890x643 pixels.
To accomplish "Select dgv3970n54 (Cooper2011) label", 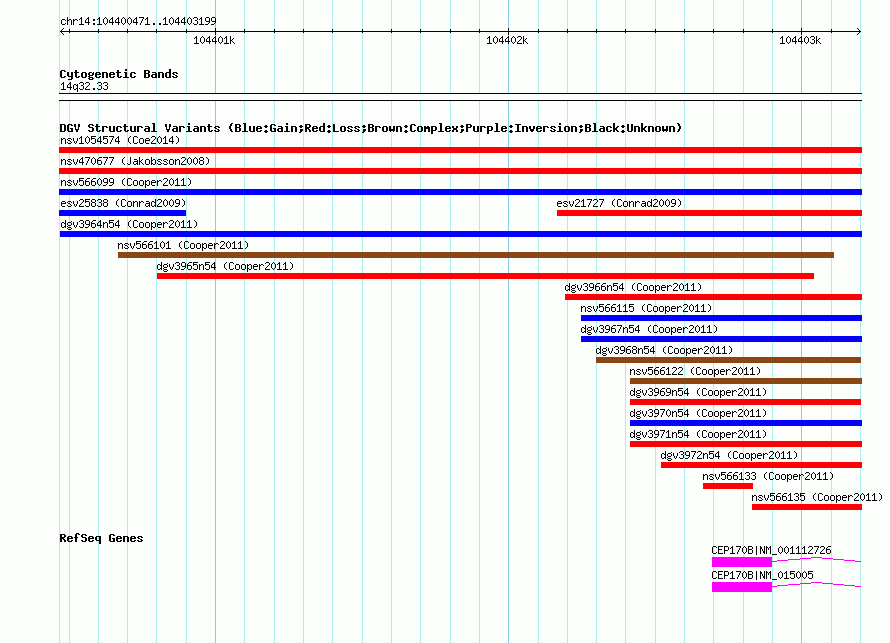I will (x=698, y=413).
